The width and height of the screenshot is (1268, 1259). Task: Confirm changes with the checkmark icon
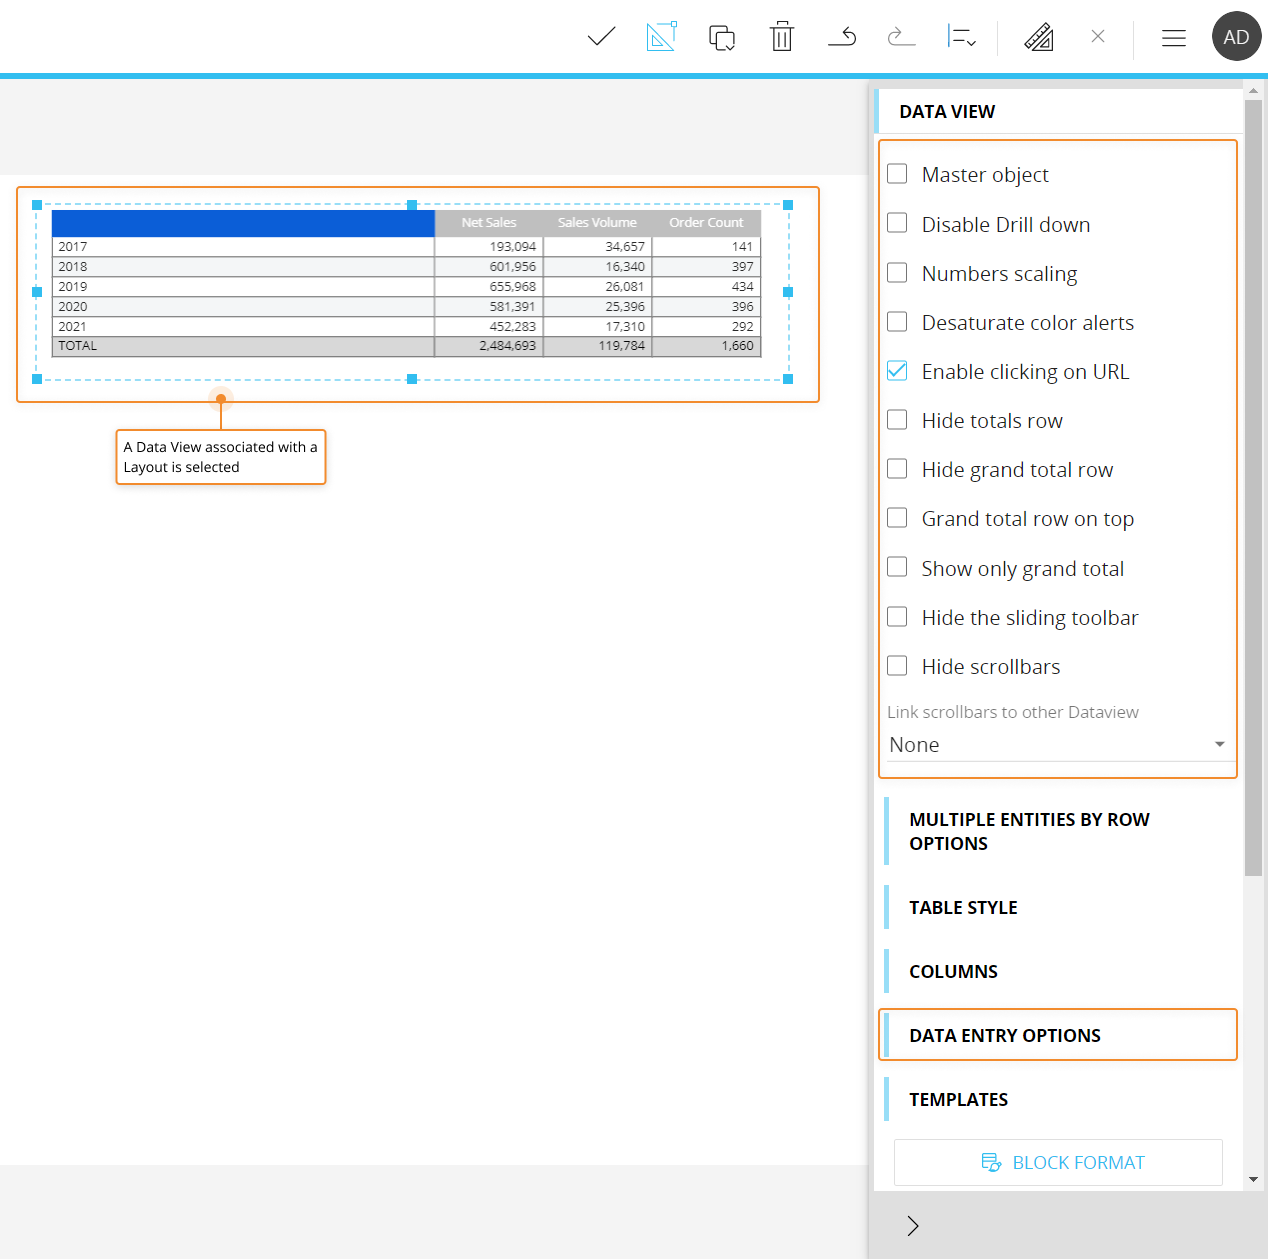(x=600, y=36)
